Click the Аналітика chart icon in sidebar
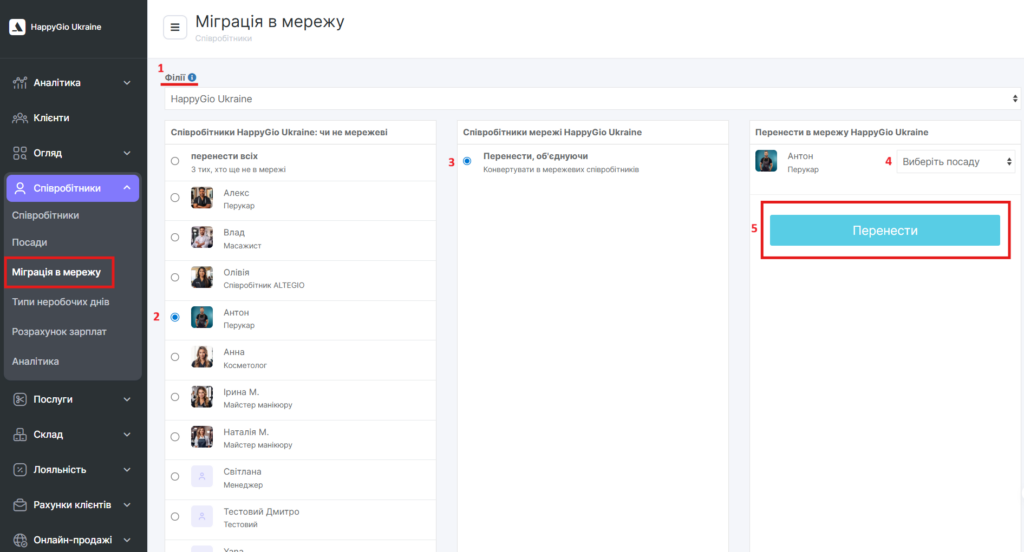Viewport: 1024px width, 552px height. [x=20, y=83]
